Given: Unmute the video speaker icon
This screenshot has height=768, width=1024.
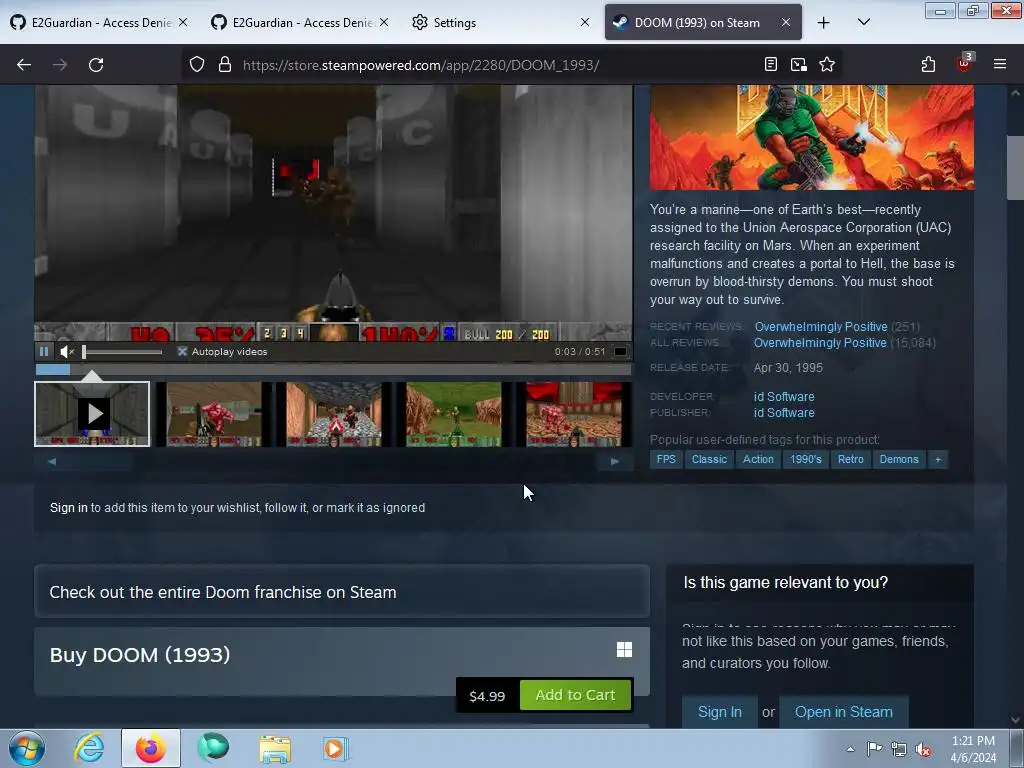Looking at the screenshot, I should point(67,351).
